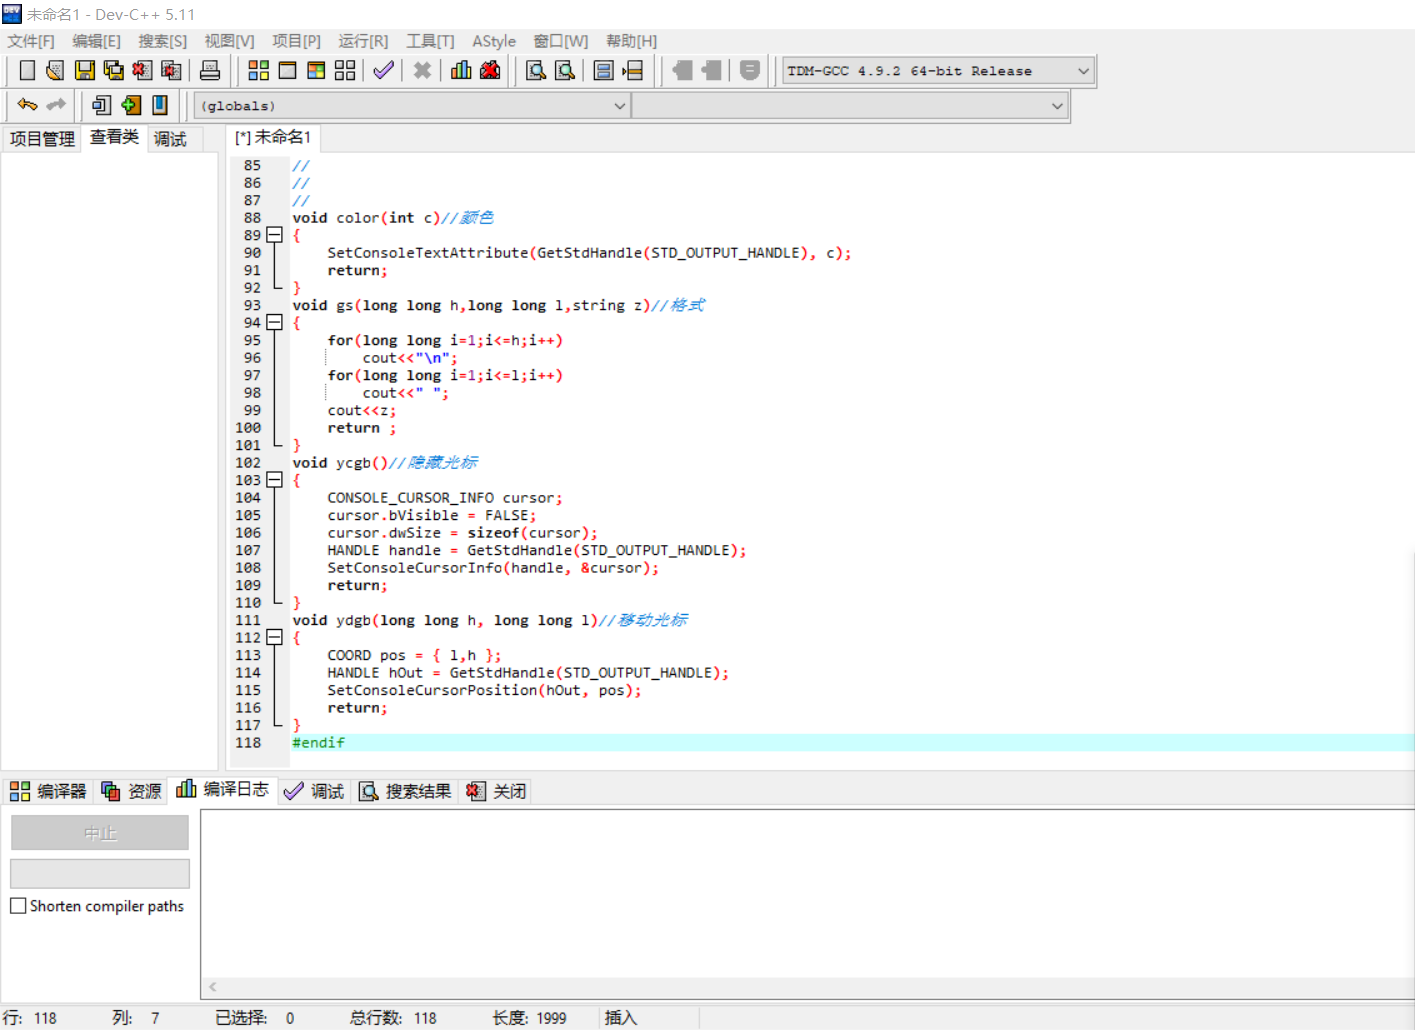The height and width of the screenshot is (1030, 1415).
Task: Trigger Rebuild All from the toolbar
Action: [344, 70]
